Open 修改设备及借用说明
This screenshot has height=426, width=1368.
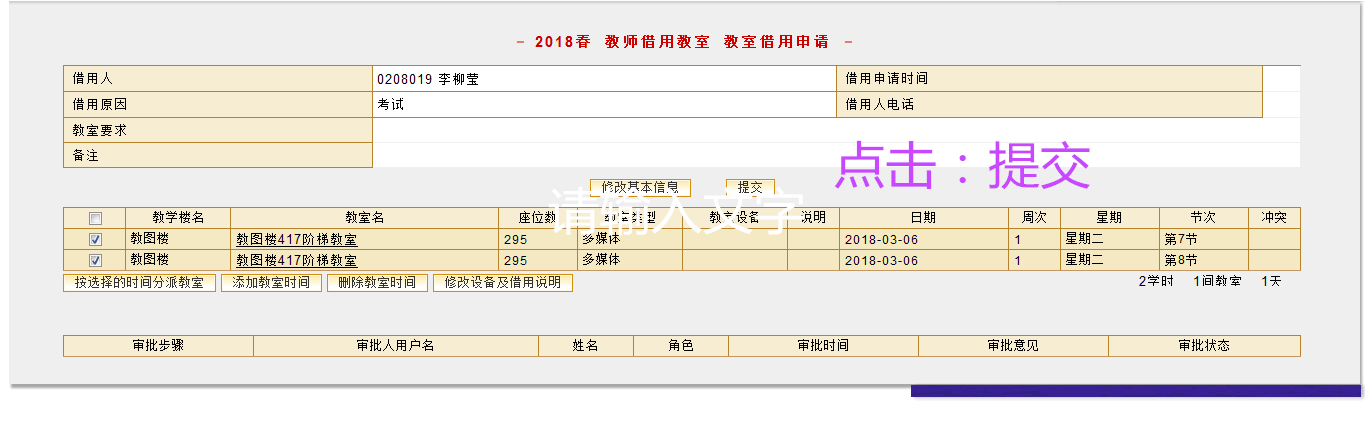coord(502,283)
